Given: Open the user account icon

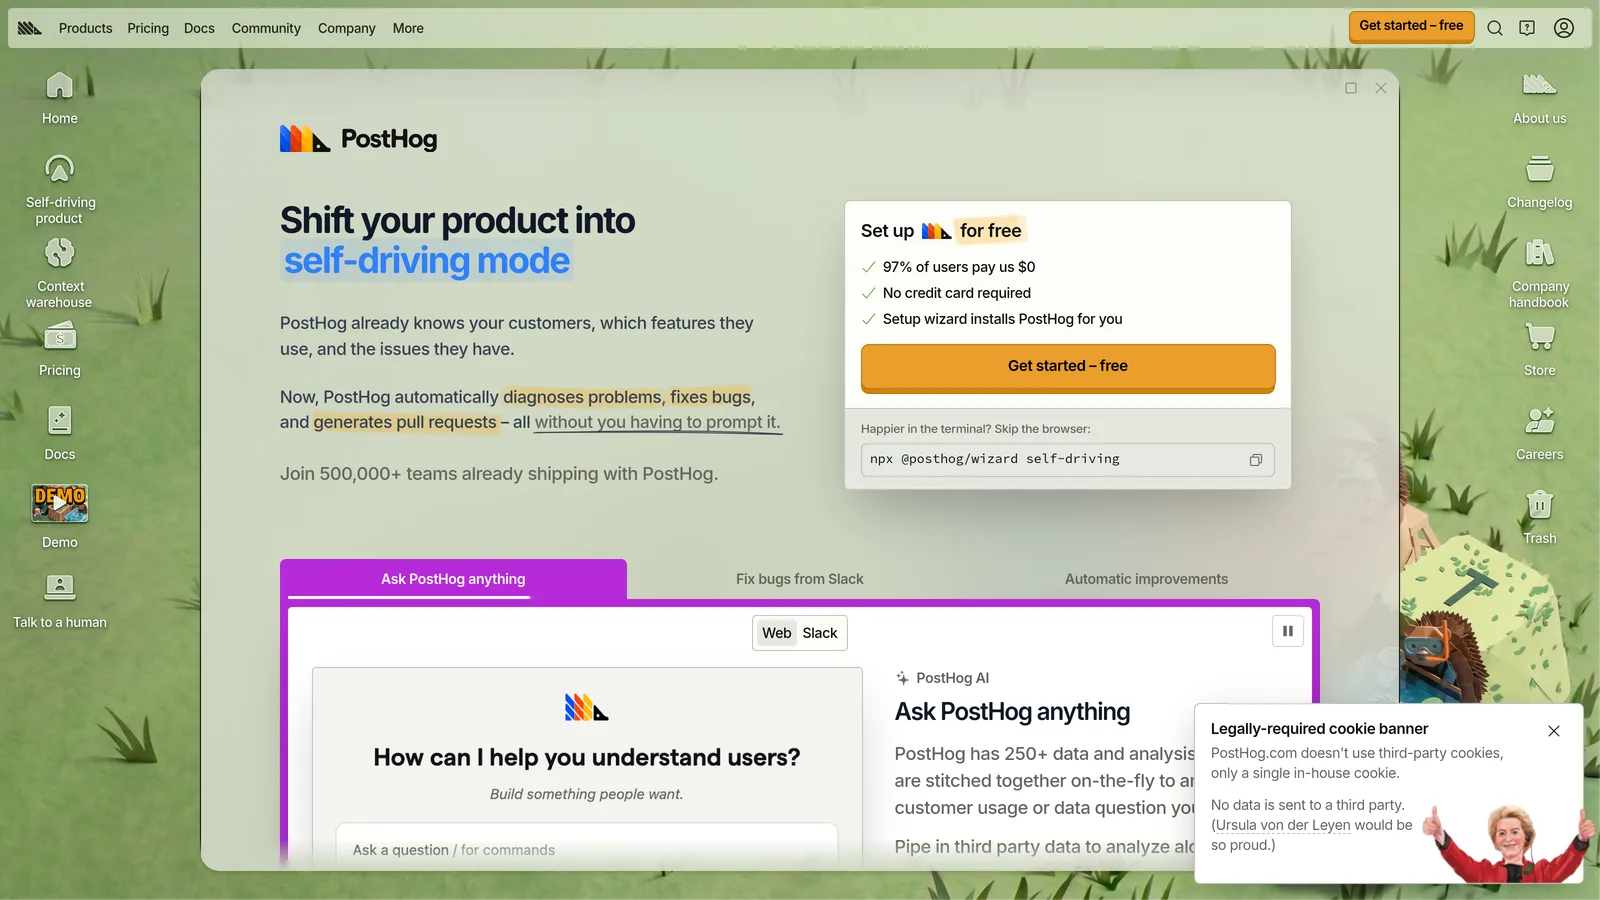Looking at the screenshot, I should pyautogui.click(x=1564, y=28).
